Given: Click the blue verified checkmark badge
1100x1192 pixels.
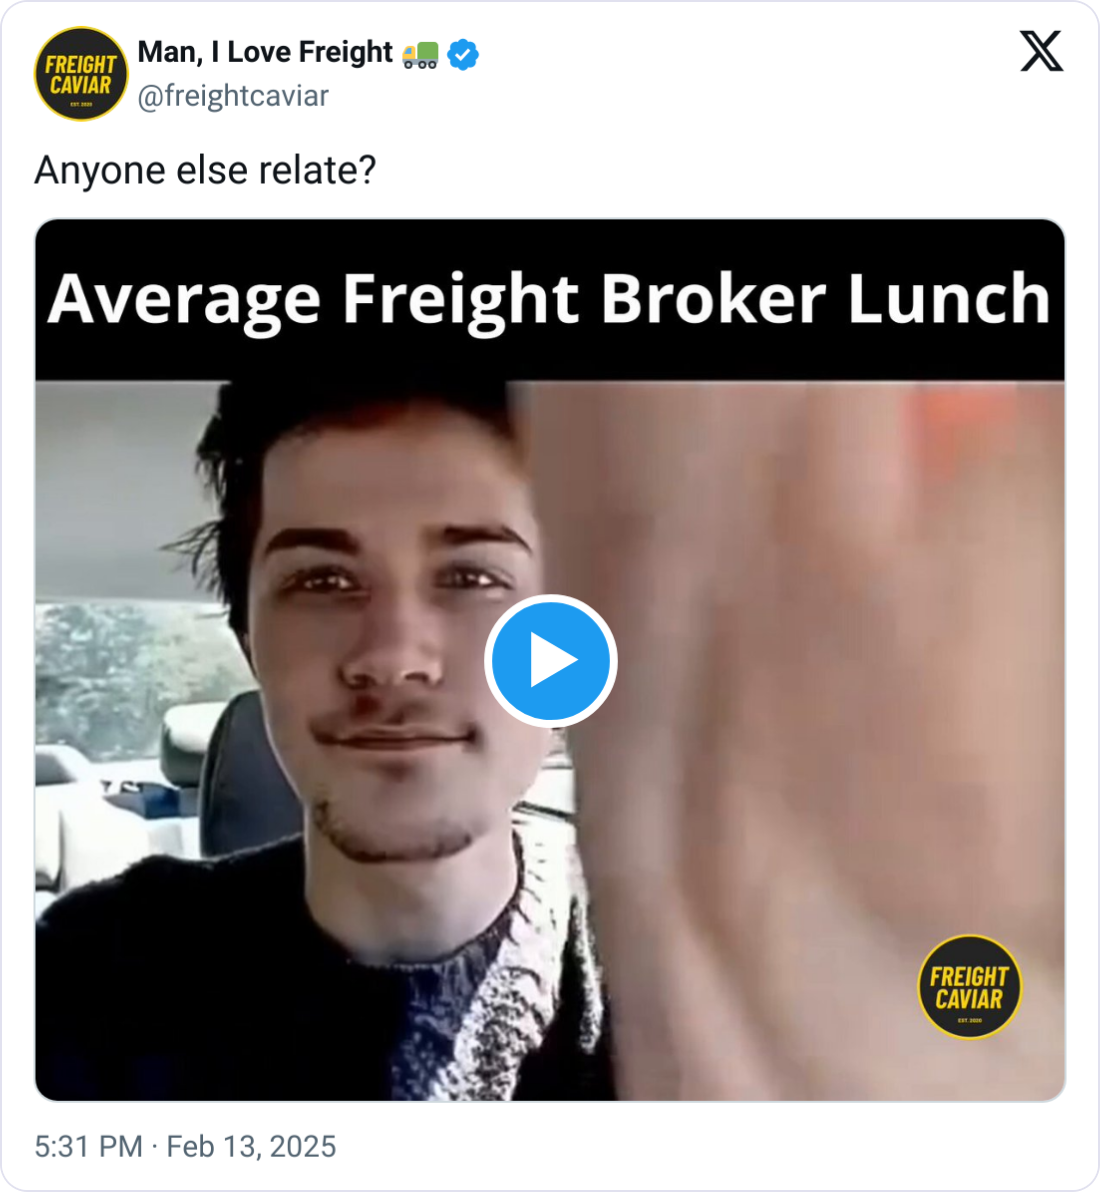Looking at the screenshot, I should pyautogui.click(x=462, y=55).
